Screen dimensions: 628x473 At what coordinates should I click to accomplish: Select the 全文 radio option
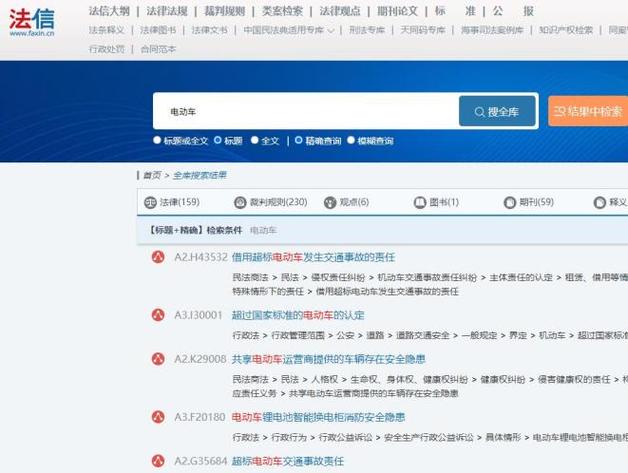click(255, 140)
